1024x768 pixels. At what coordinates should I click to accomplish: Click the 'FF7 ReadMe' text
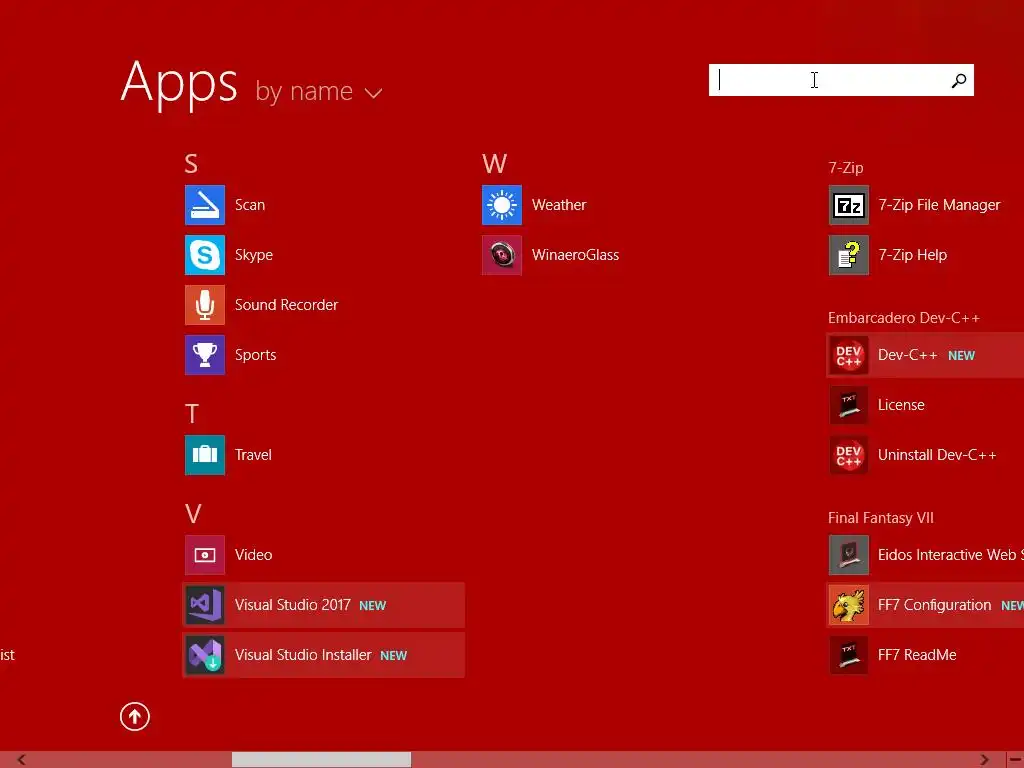click(x=917, y=655)
